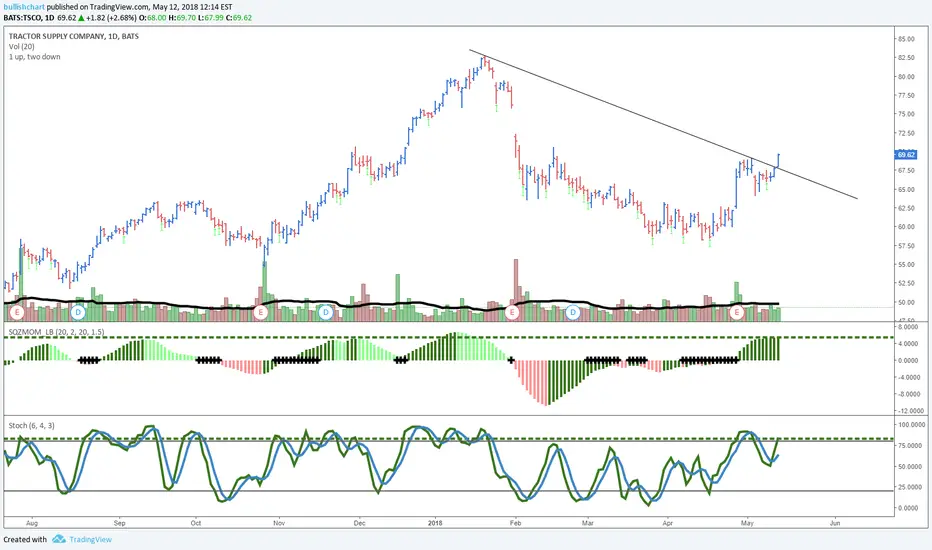
Task: Click the SQZMOM_LB (20, 2, 20, 1.5) label
Action: 56,332
